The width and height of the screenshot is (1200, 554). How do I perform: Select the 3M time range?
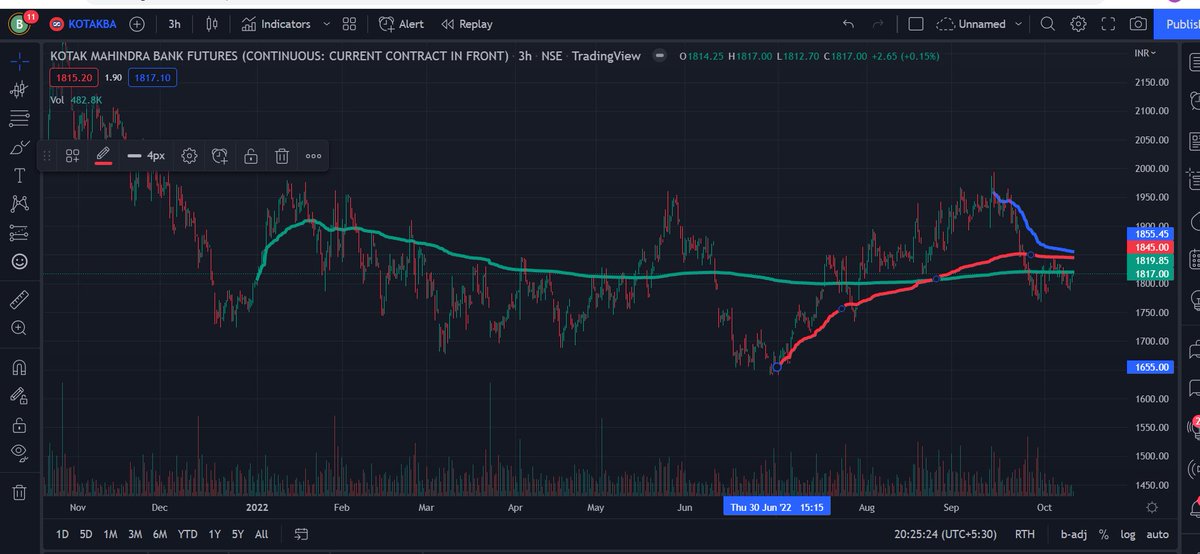135,534
